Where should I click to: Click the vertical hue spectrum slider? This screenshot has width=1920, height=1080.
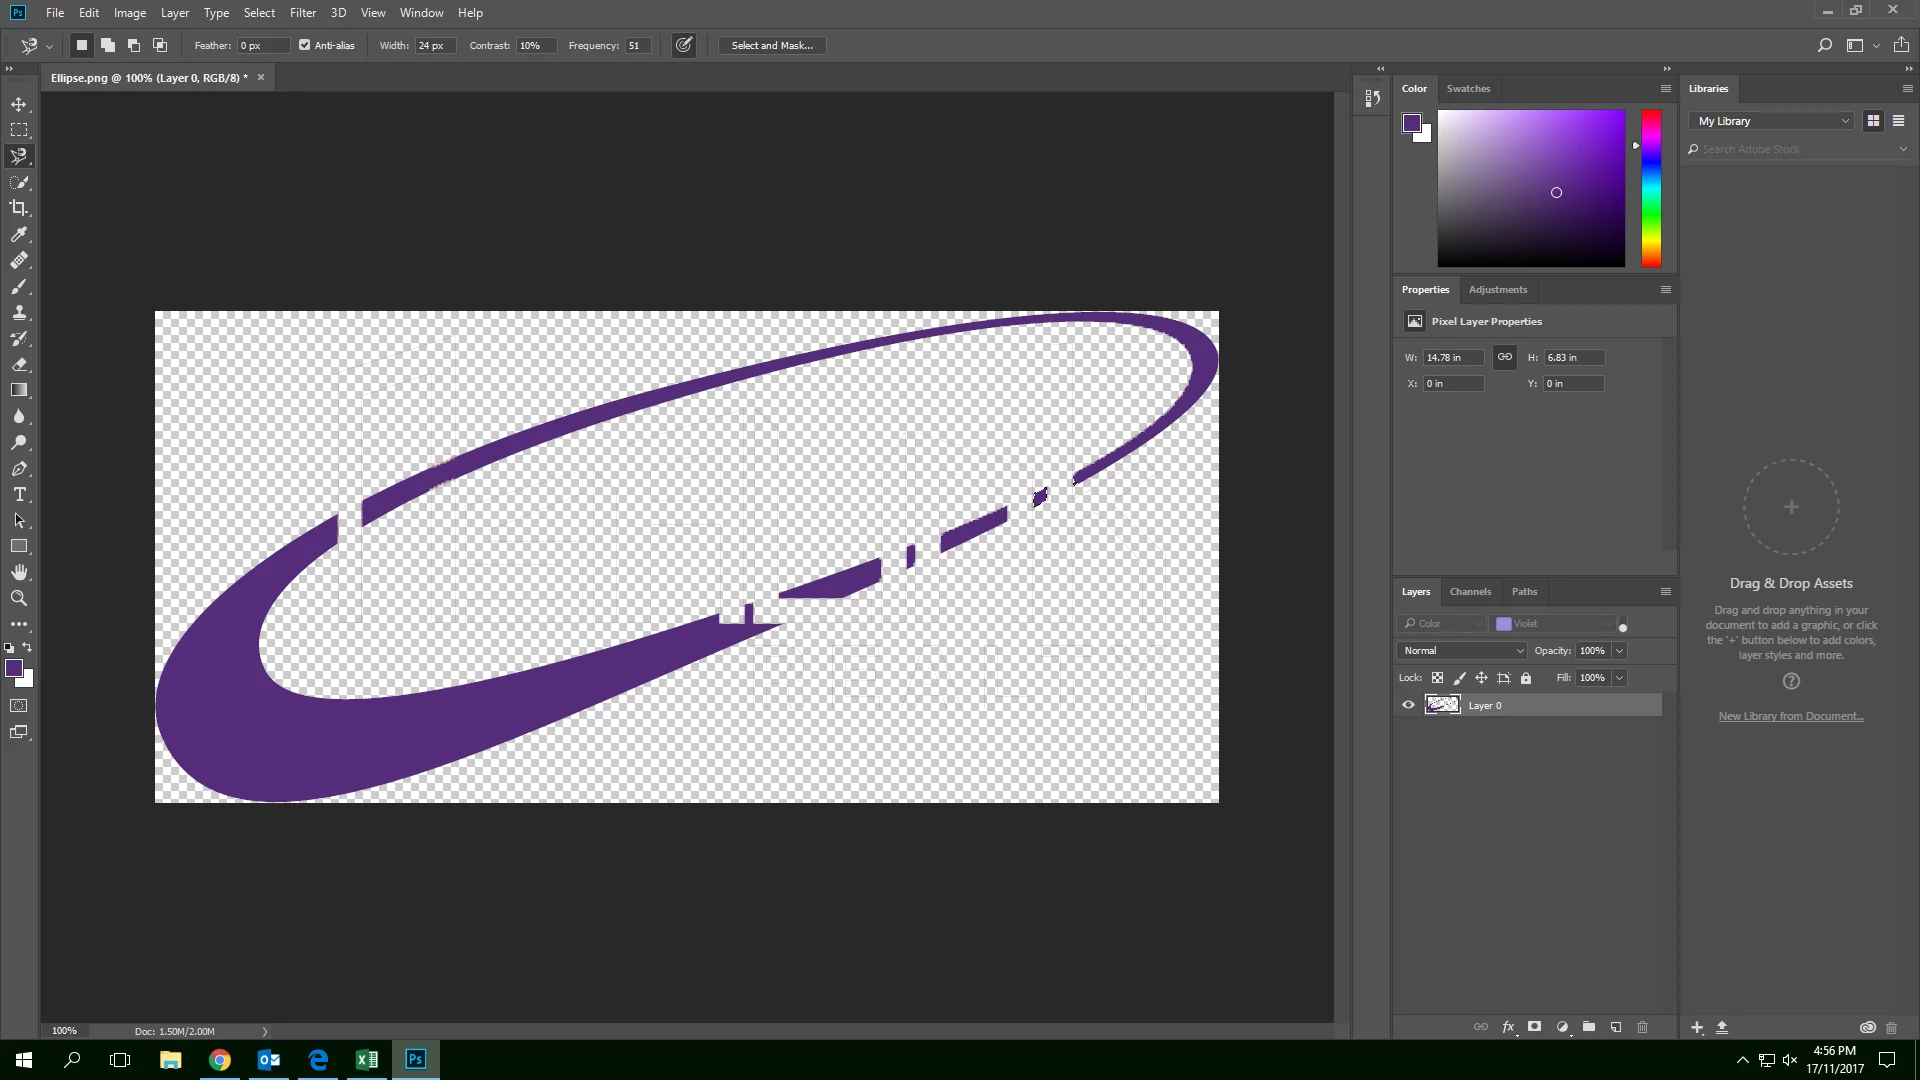click(x=1651, y=188)
